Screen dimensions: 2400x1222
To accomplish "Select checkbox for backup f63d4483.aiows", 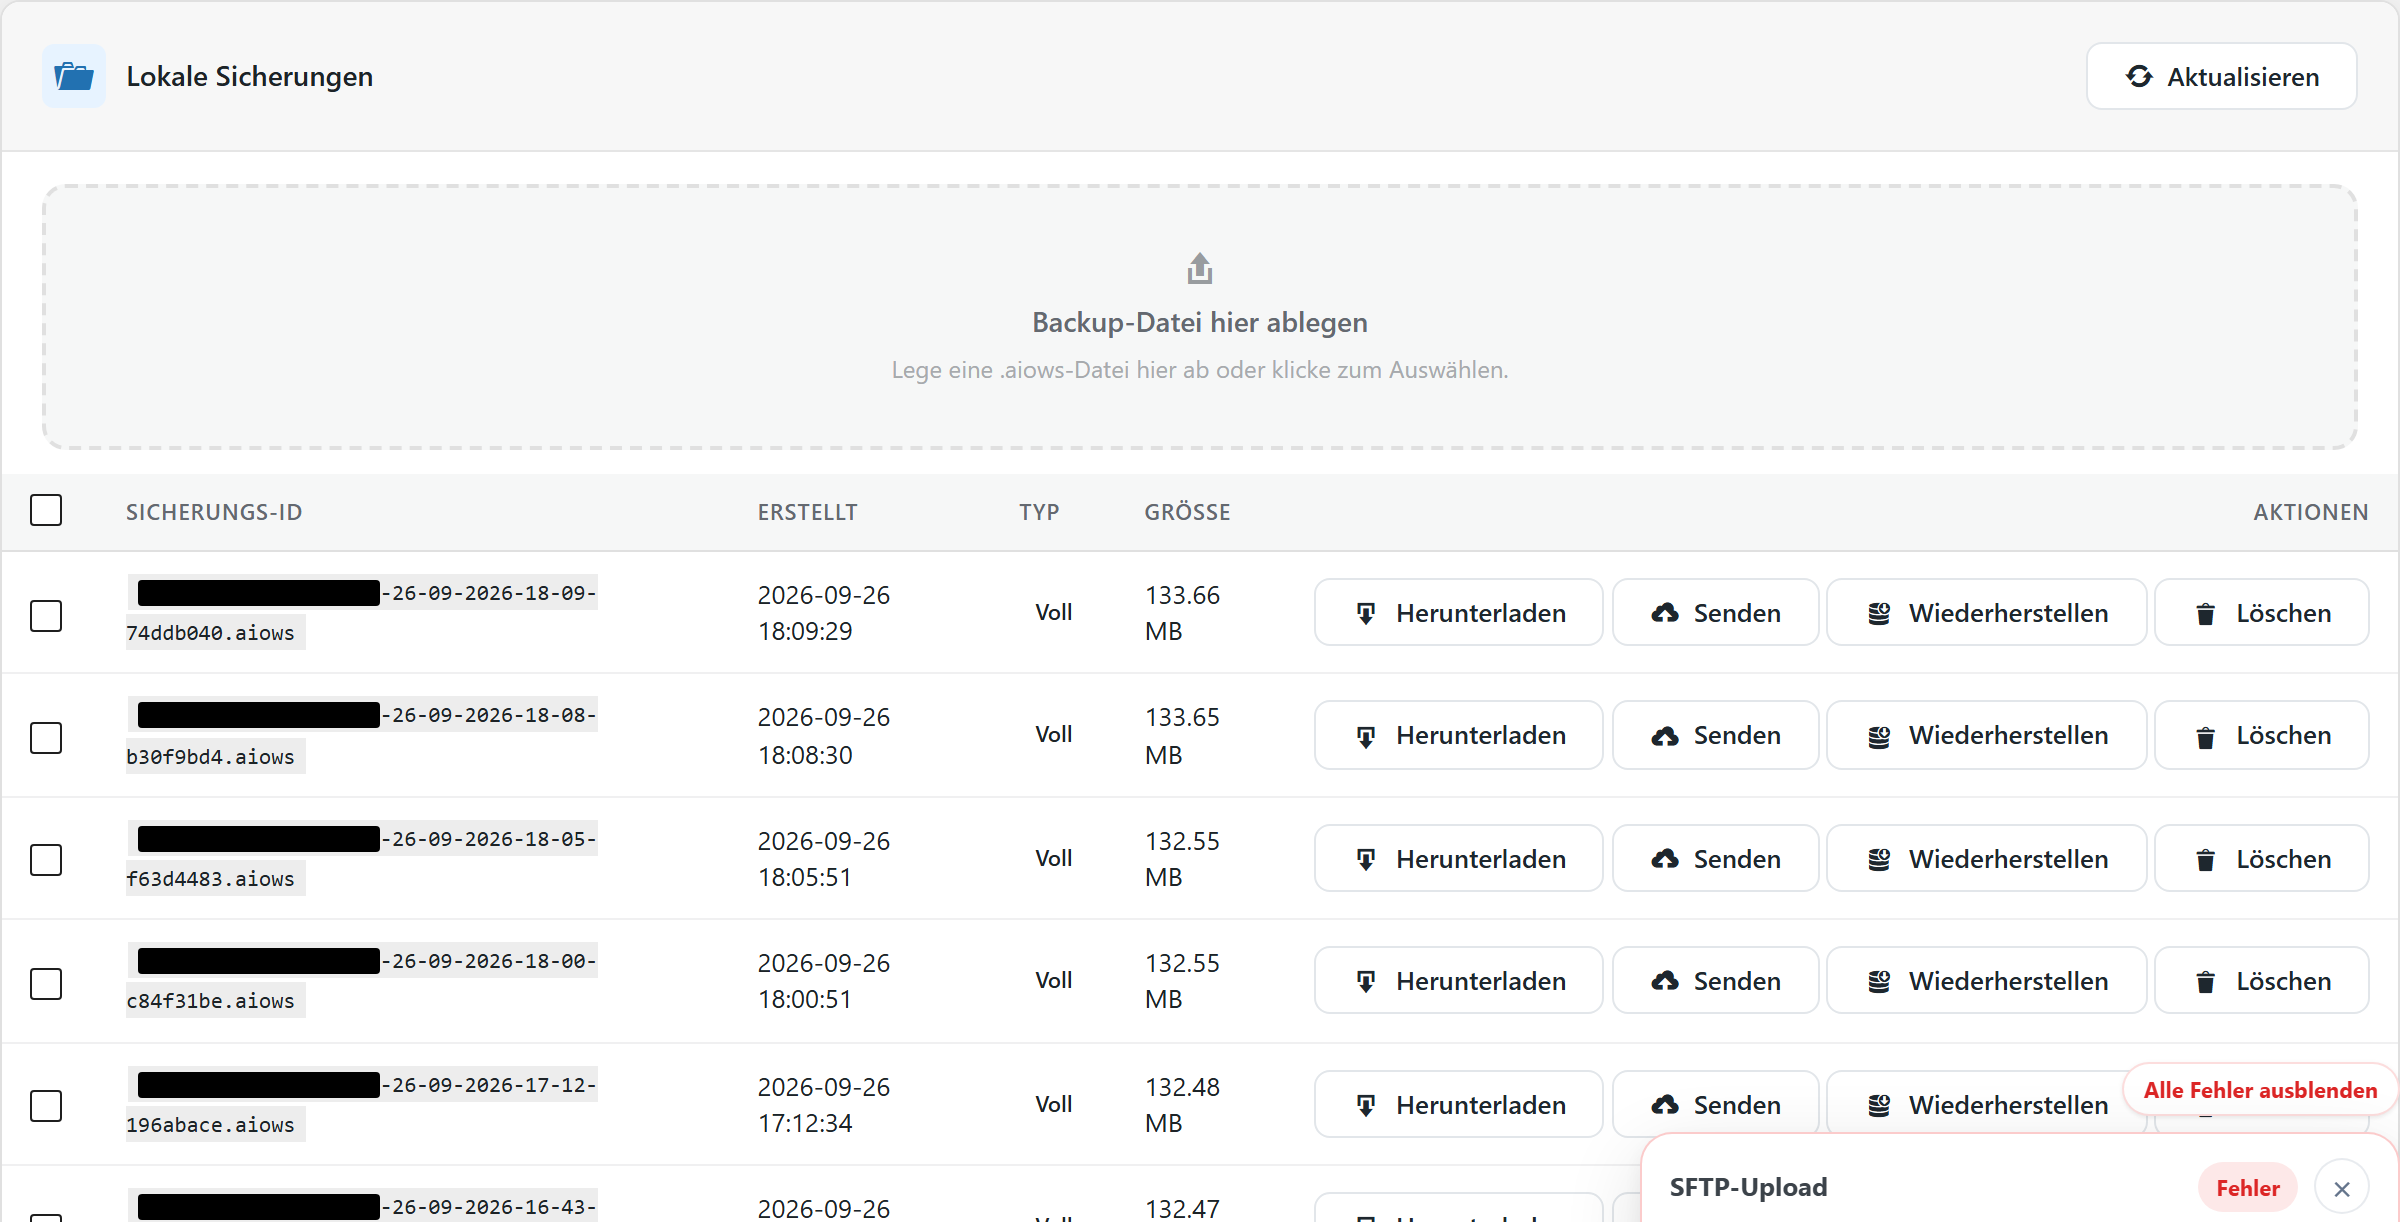I will coord(46,860).
